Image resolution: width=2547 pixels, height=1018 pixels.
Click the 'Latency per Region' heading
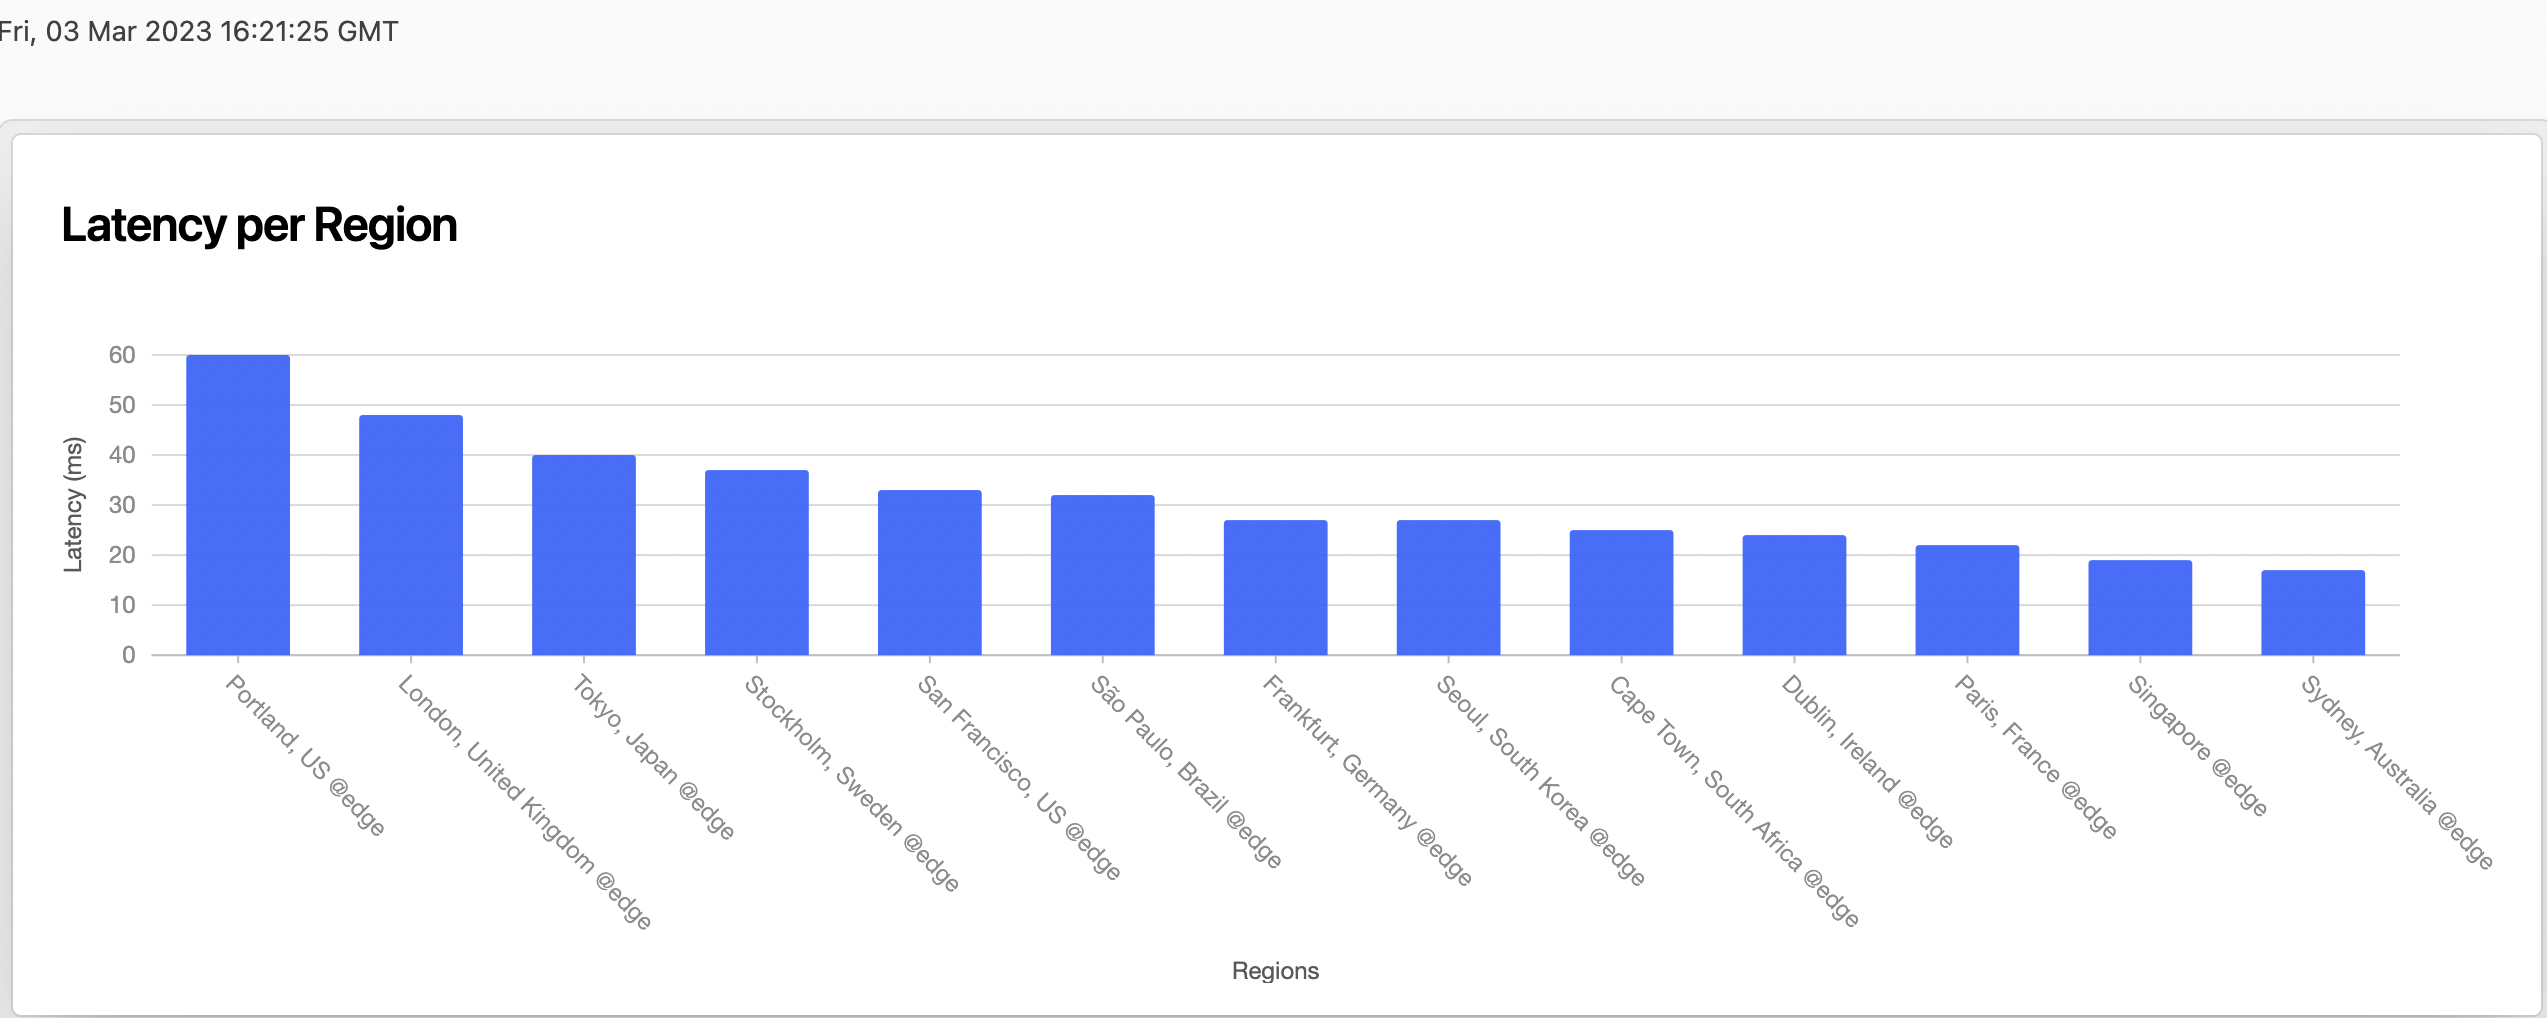[x=259, y=226]
